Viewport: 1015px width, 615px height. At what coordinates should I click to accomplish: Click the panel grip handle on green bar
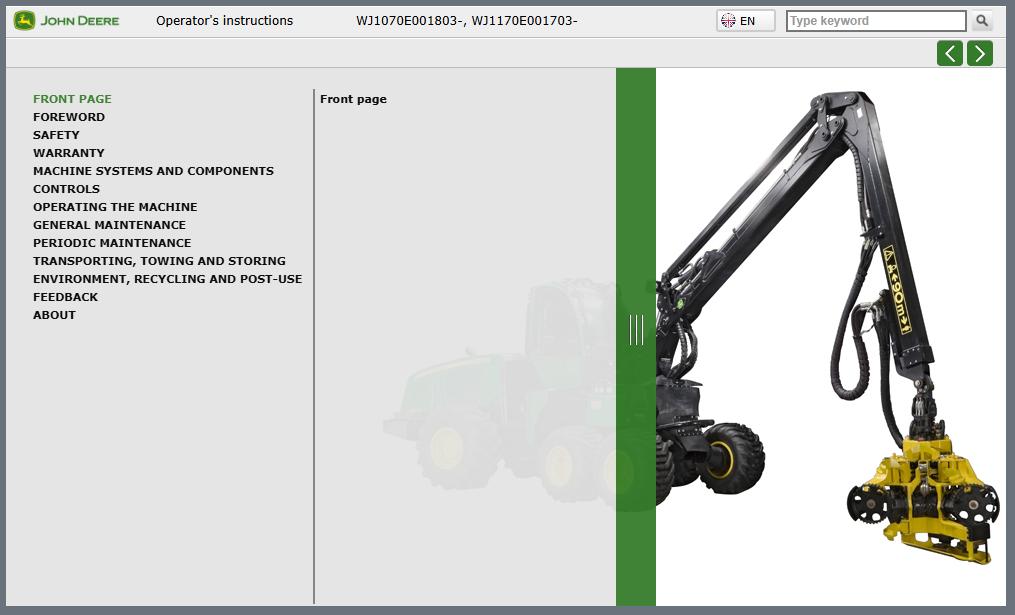(636, 330)
